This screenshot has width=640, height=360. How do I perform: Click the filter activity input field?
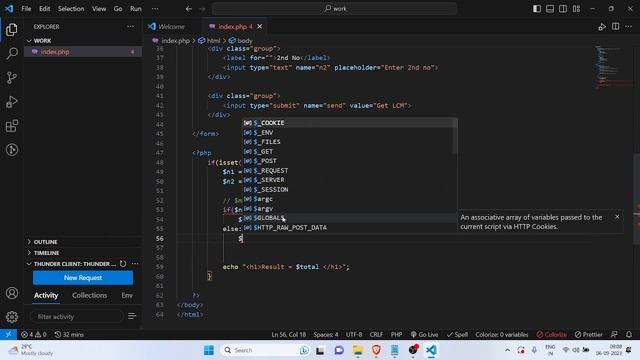(76, 316)
